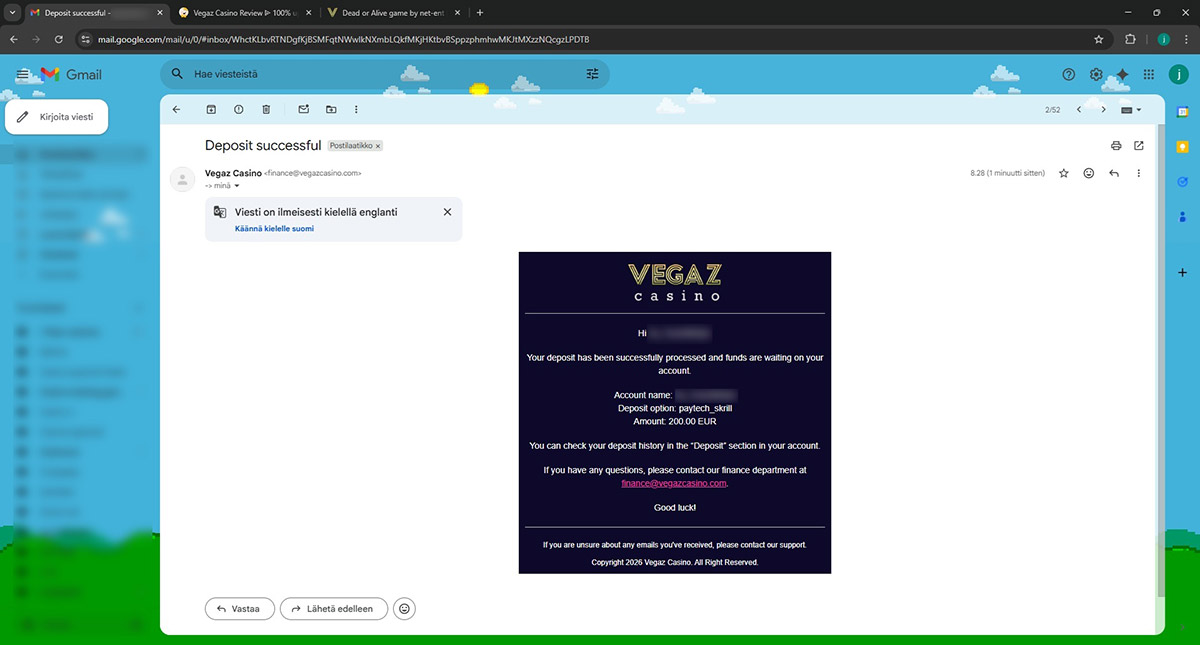Switch to the Dead or Alive game tab
This screenshot has width=1200, height=645.
pos(394,13)
